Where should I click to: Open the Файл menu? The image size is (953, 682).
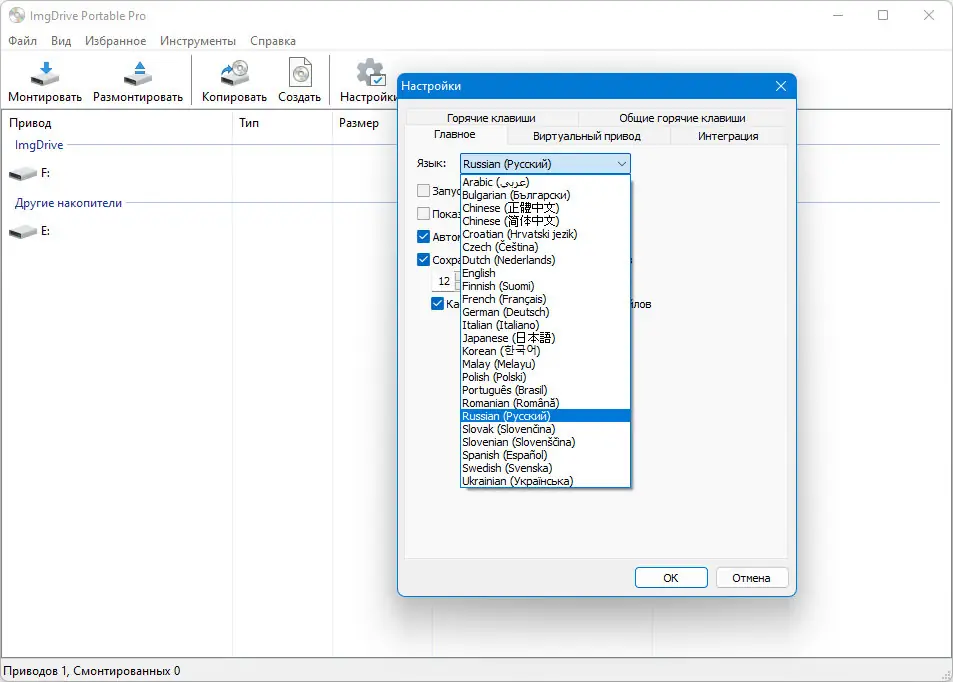[x=22, y=41]
